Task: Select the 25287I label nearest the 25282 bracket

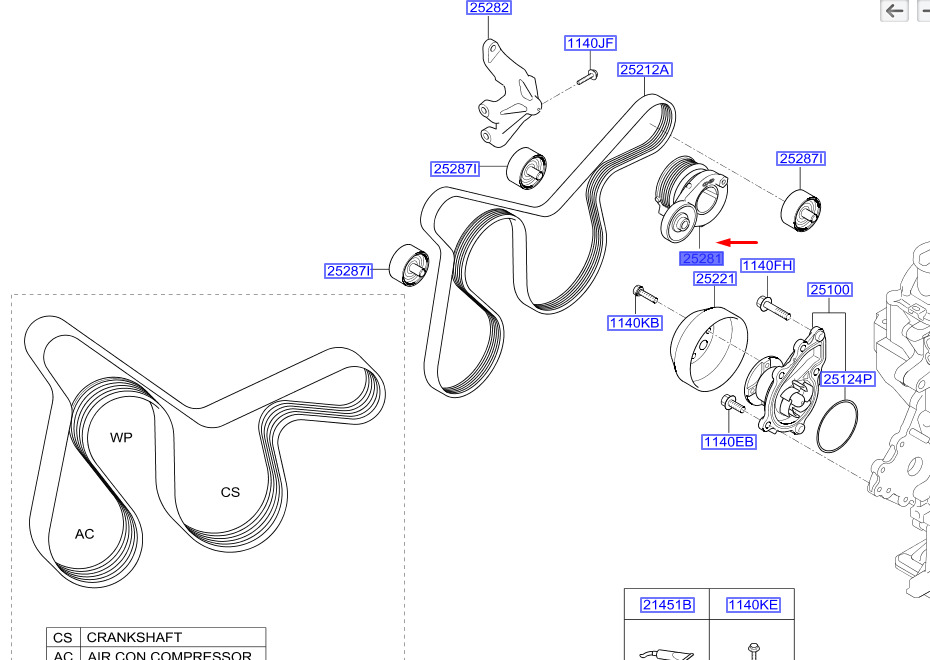Action: (455, 169)
